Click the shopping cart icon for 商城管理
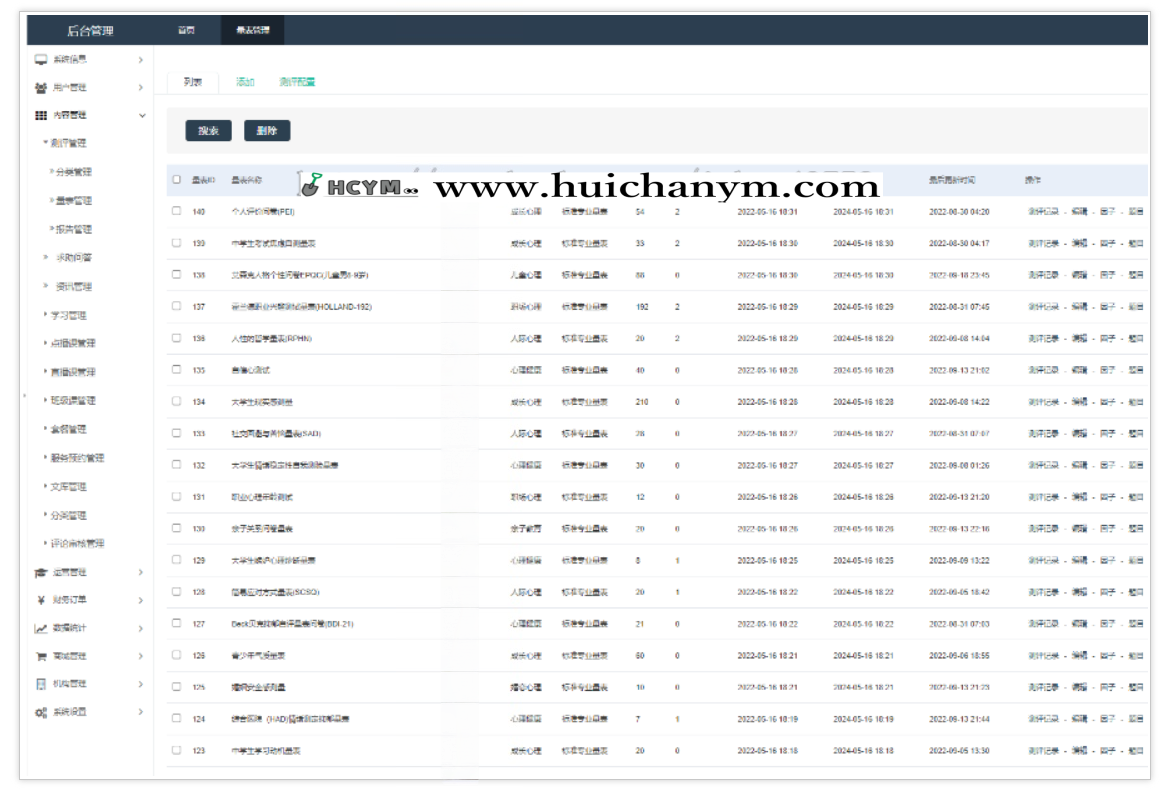 click(x=41, y=657)
